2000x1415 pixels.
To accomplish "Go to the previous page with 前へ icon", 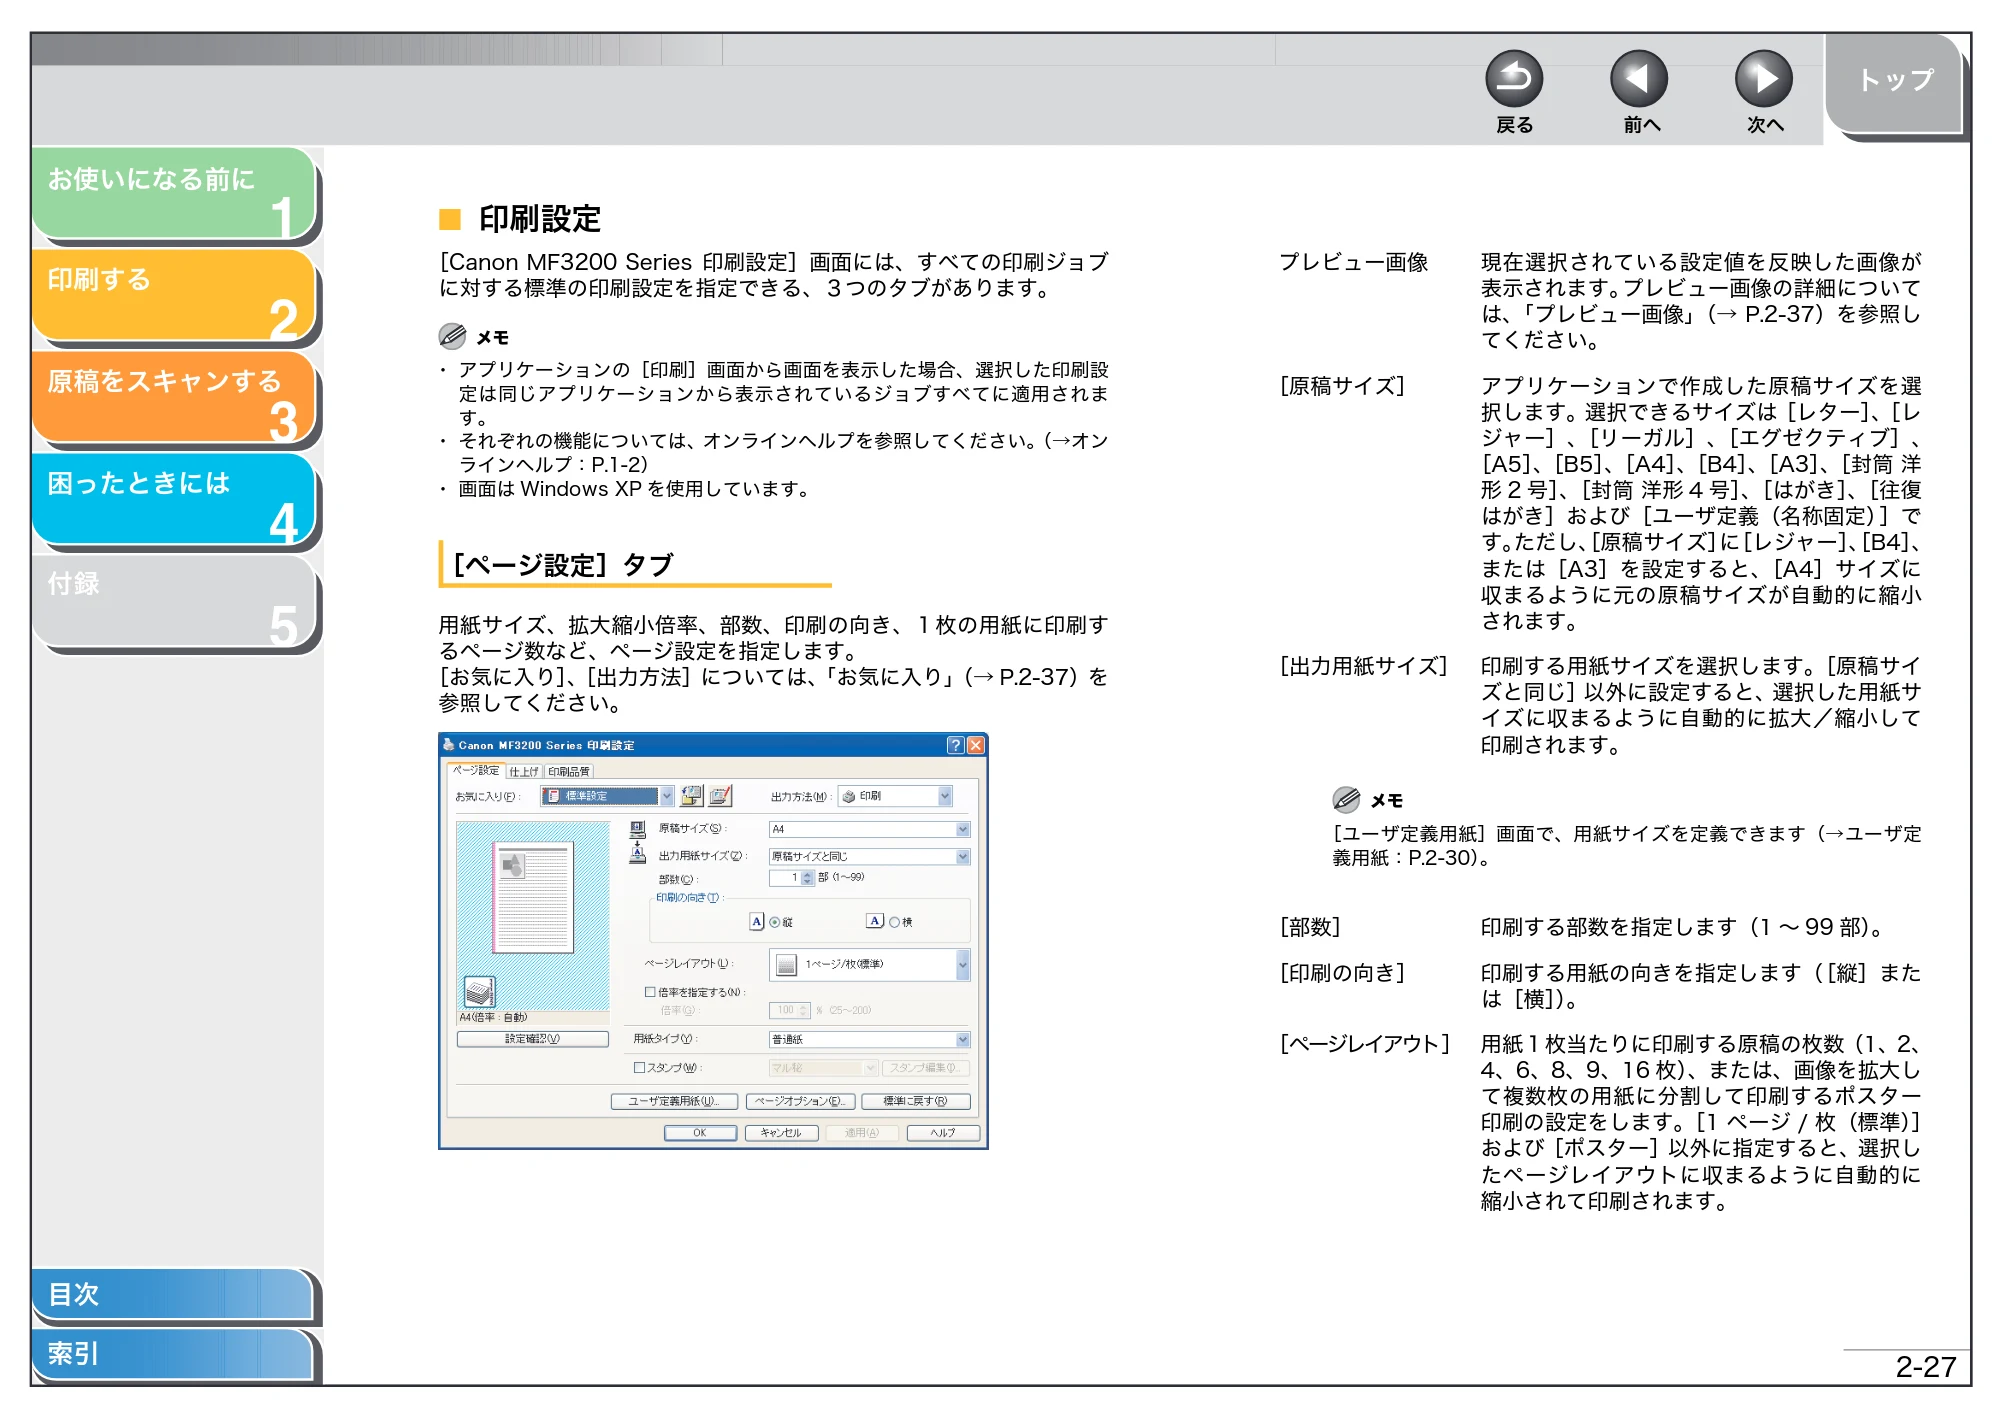I will click(x=1639, y=79).
